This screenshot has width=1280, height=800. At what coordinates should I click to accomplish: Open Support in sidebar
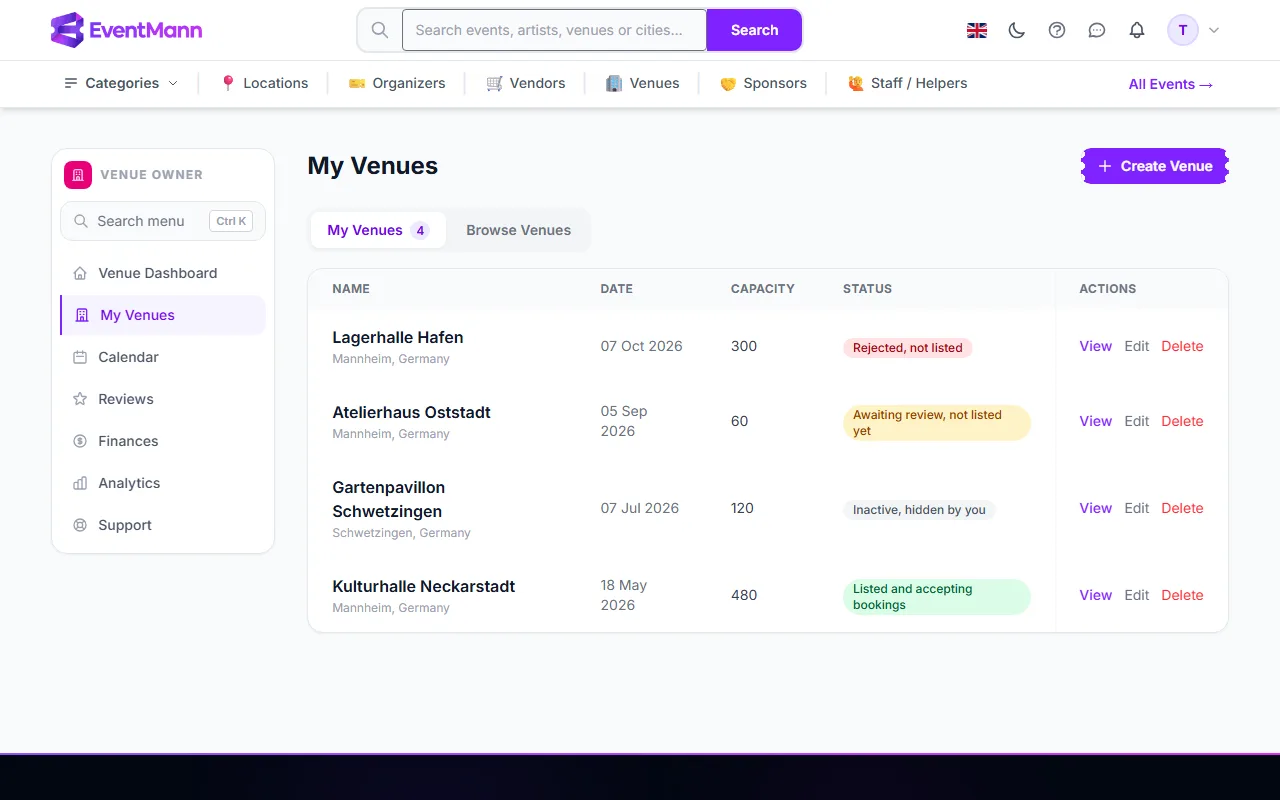163,525
